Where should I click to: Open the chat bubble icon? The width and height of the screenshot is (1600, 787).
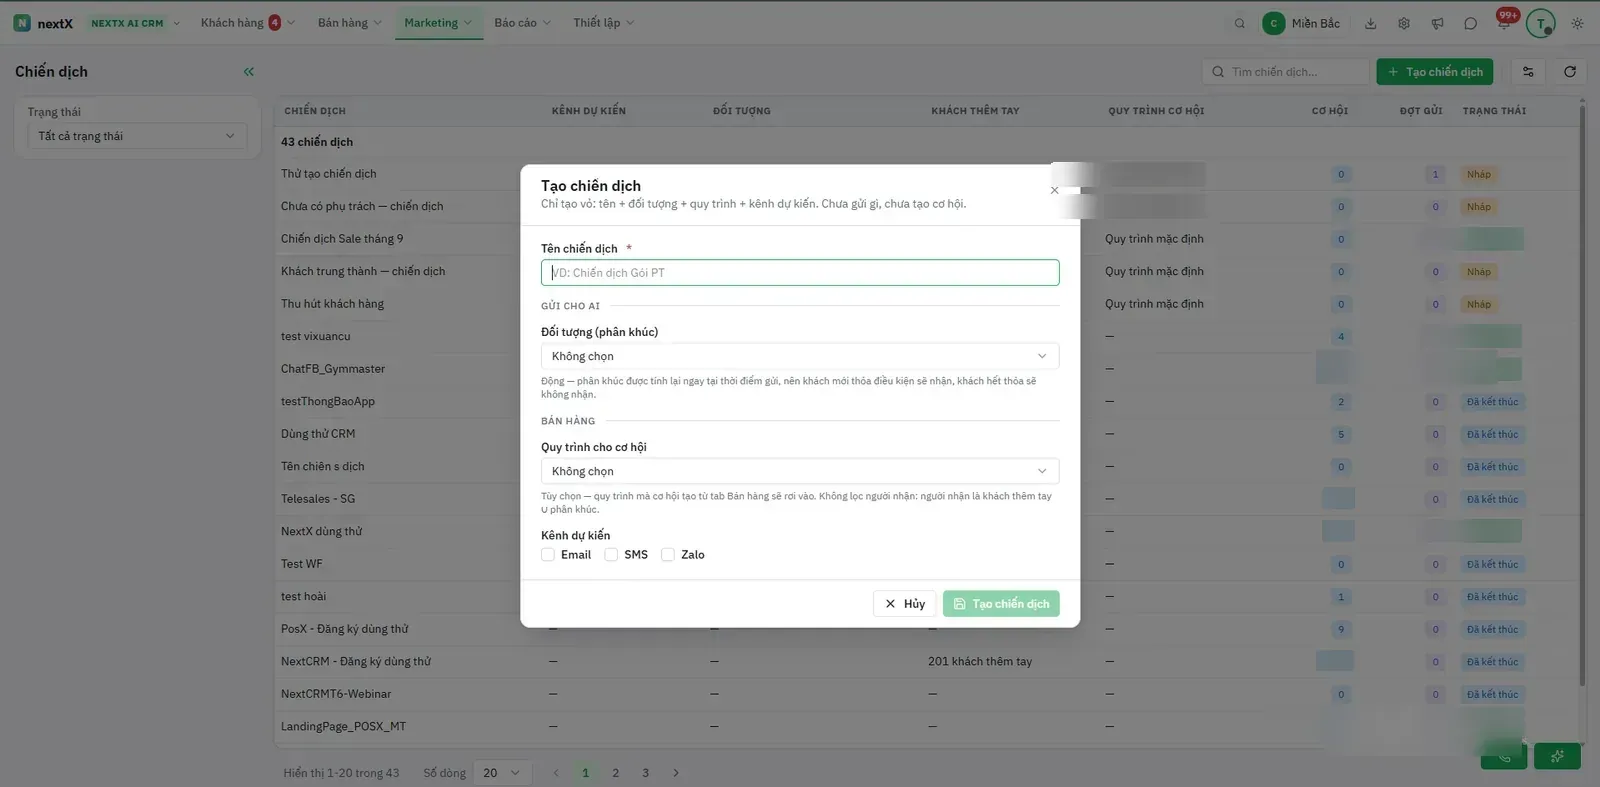tap(1470, 23)
